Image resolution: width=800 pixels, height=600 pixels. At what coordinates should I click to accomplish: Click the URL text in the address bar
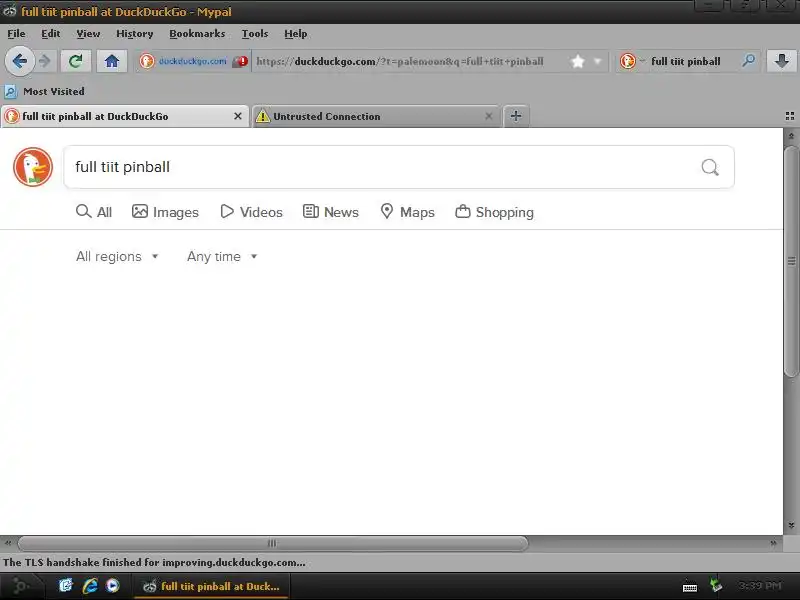tap(399, 62)
